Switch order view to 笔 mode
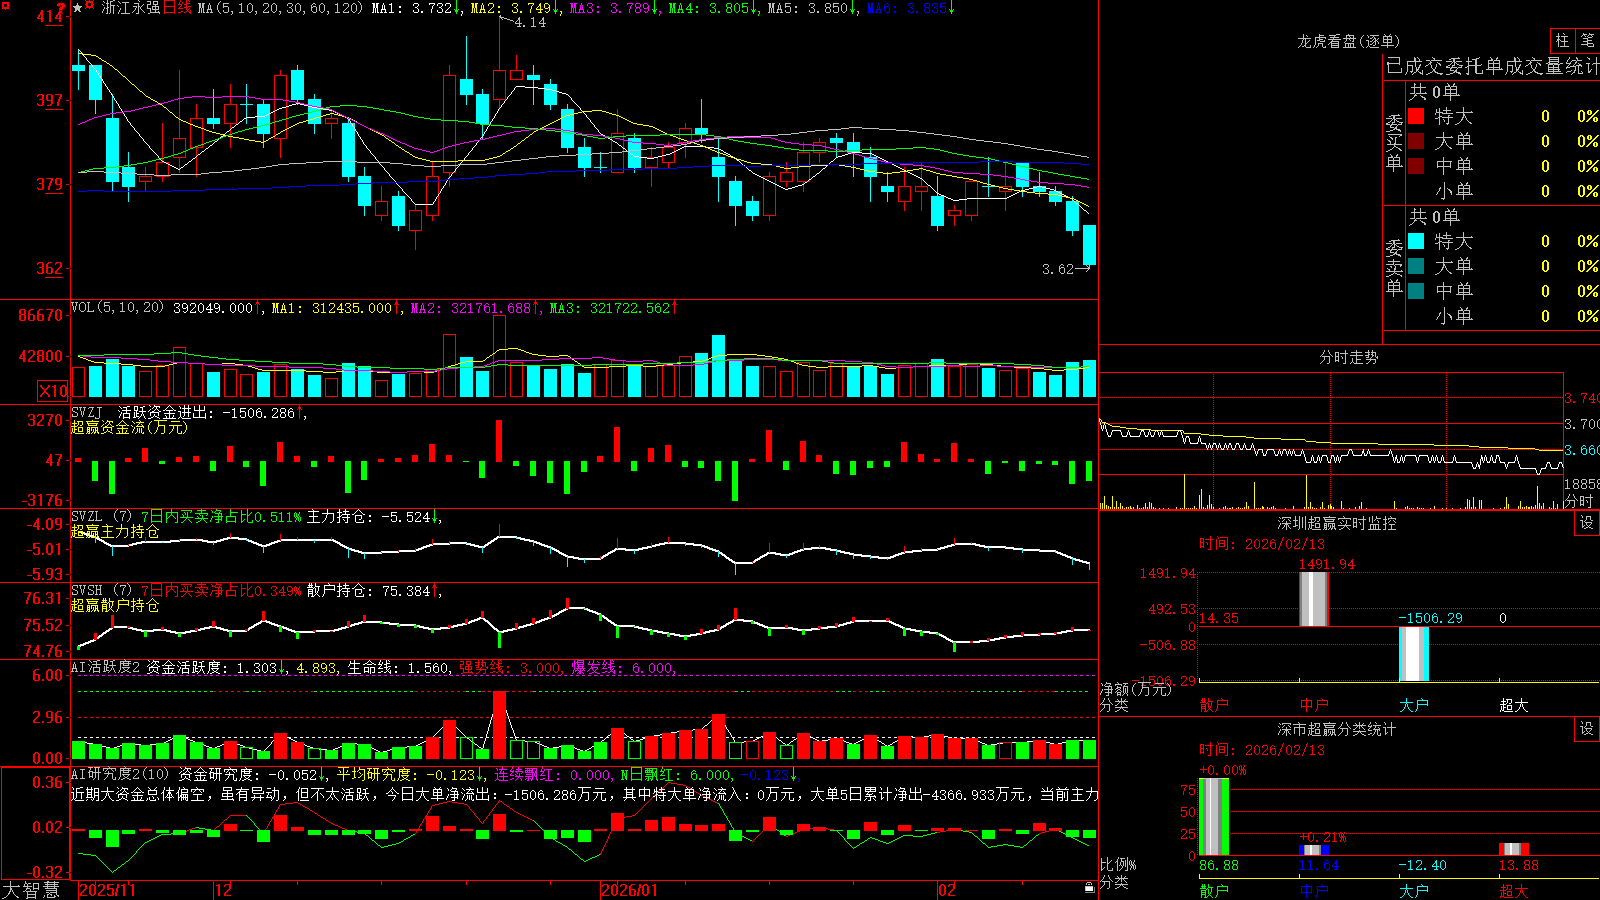1600x900 pixels. coord(1588,40)
